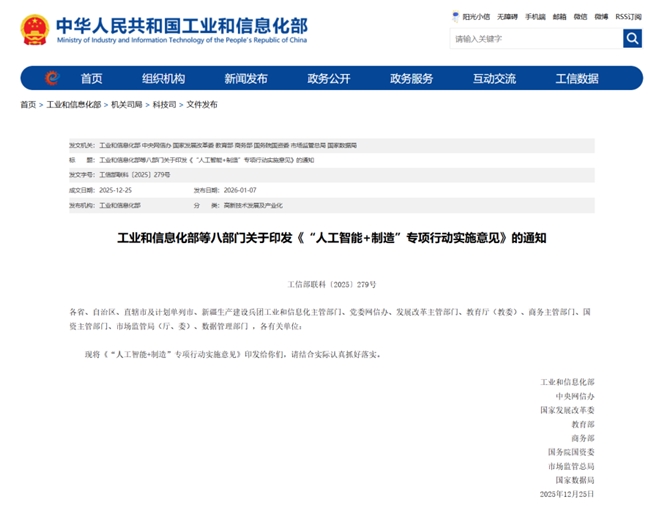Click the circular arrow icon in navigation bar
This screenshot has height=507, width=650.
[x=52, y=78]
